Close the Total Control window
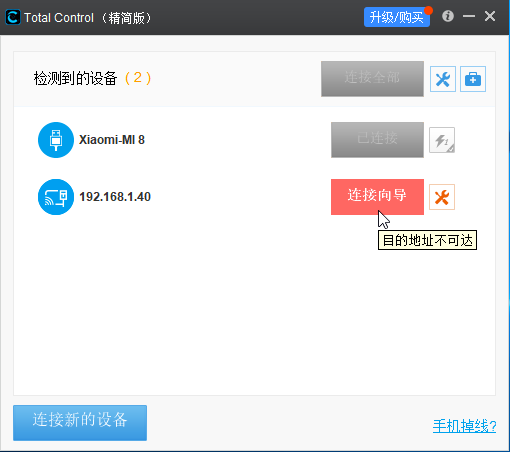510x452 pixels. click(490, 16)
